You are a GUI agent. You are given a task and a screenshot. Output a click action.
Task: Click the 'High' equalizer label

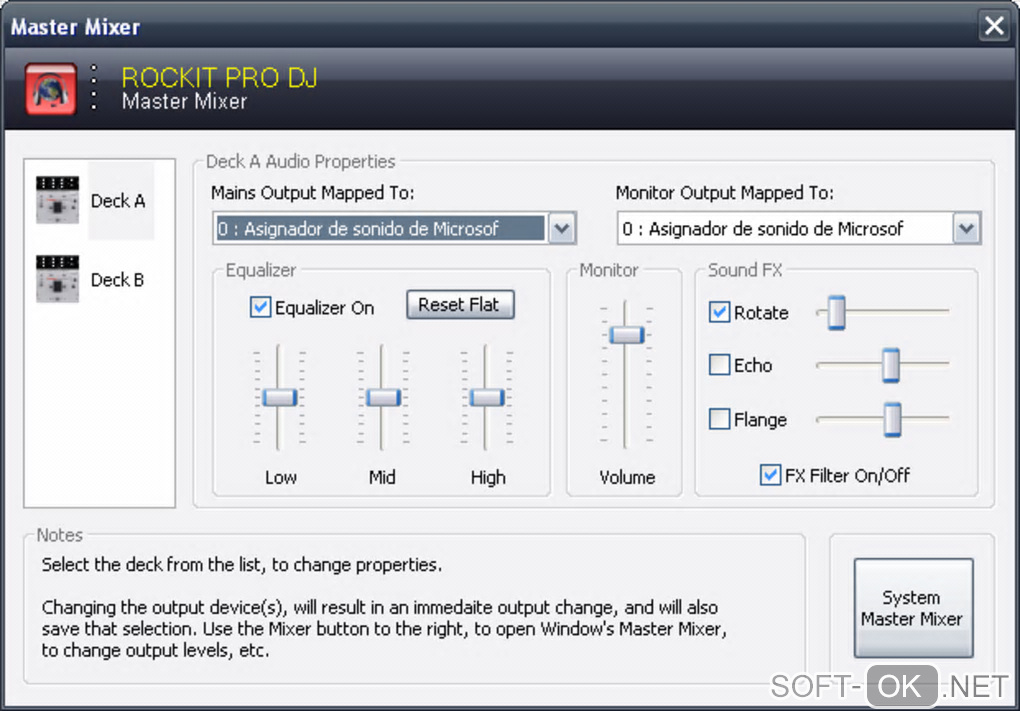click(x=488, y=477)
